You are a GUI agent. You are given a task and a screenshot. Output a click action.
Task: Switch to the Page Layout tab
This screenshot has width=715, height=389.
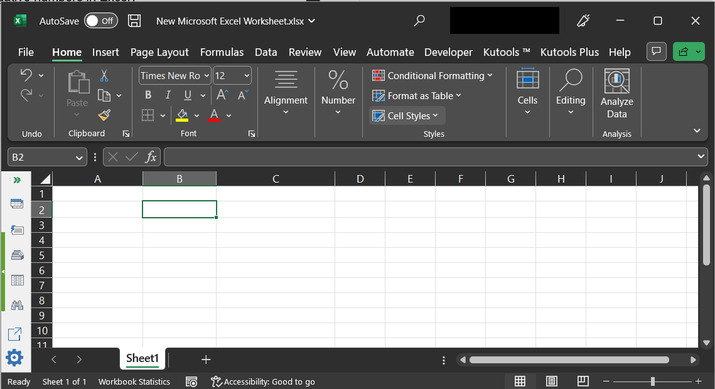(x=159, y=52)
